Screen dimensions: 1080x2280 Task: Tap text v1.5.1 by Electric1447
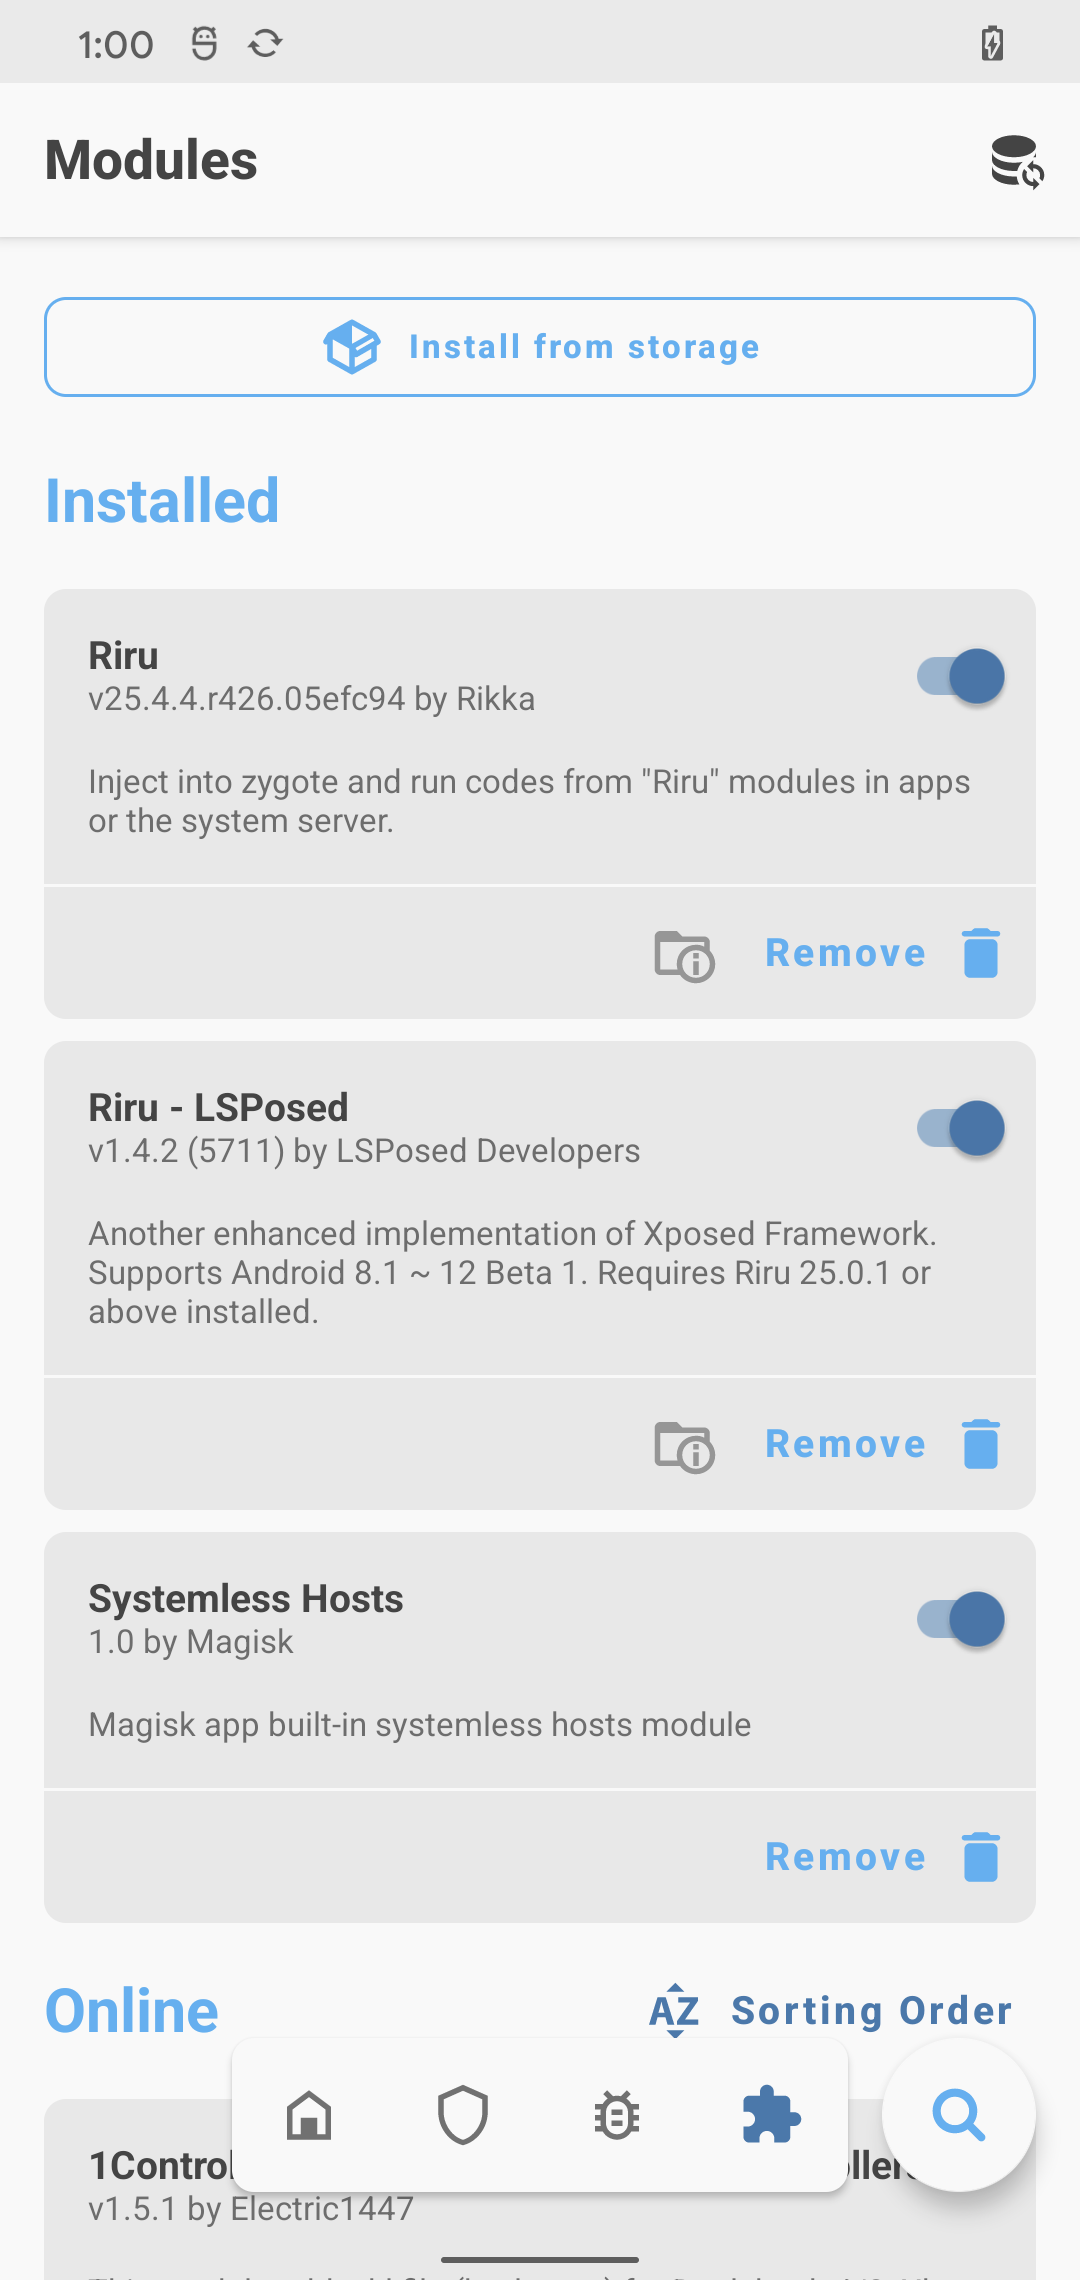[x=251, y=2209]
